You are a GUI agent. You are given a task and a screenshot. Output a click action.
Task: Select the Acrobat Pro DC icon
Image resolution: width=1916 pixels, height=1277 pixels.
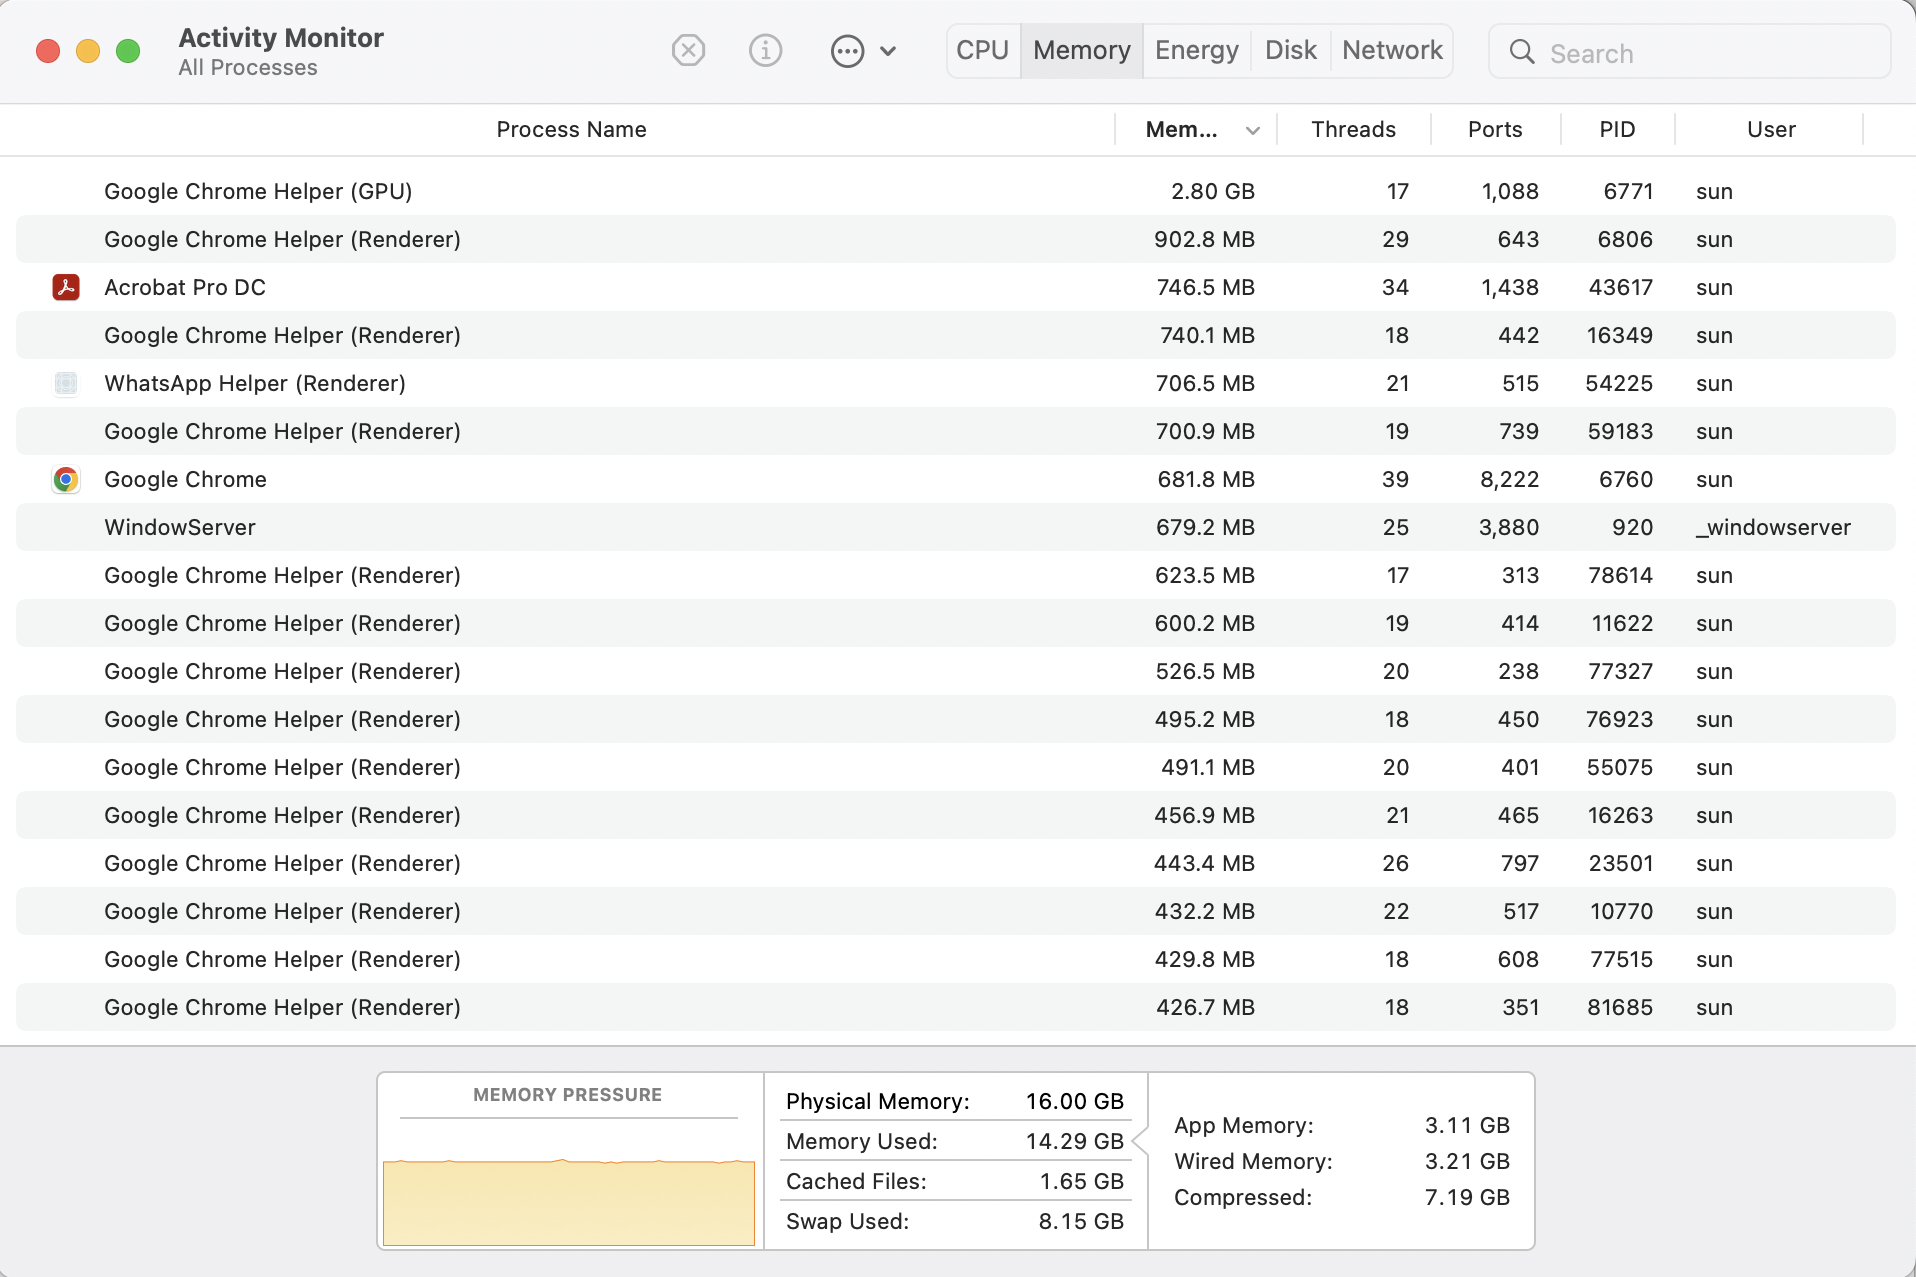(x=66, y=288)
